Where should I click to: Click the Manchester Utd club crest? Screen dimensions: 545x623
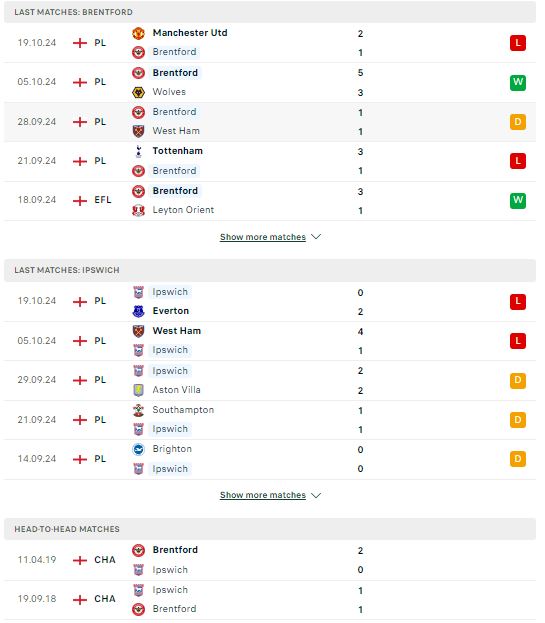pos(138,33)
